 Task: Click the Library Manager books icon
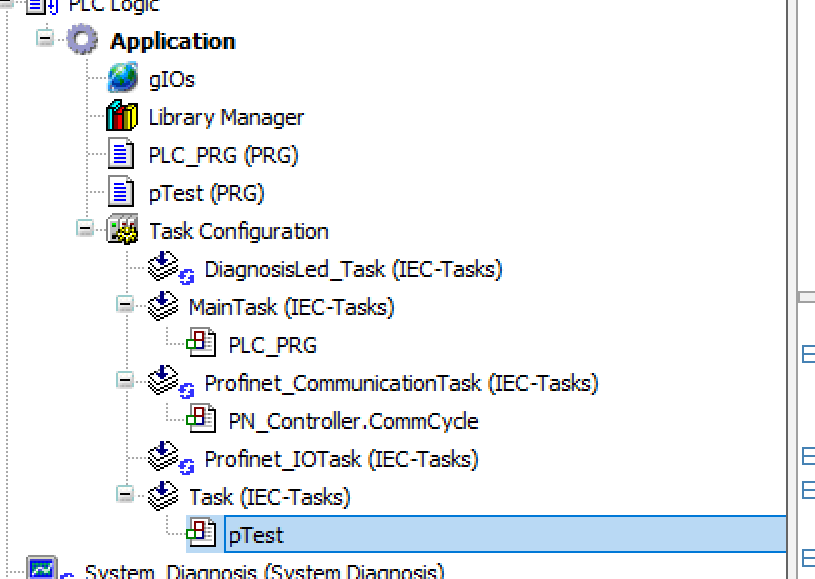click(122, 117)
